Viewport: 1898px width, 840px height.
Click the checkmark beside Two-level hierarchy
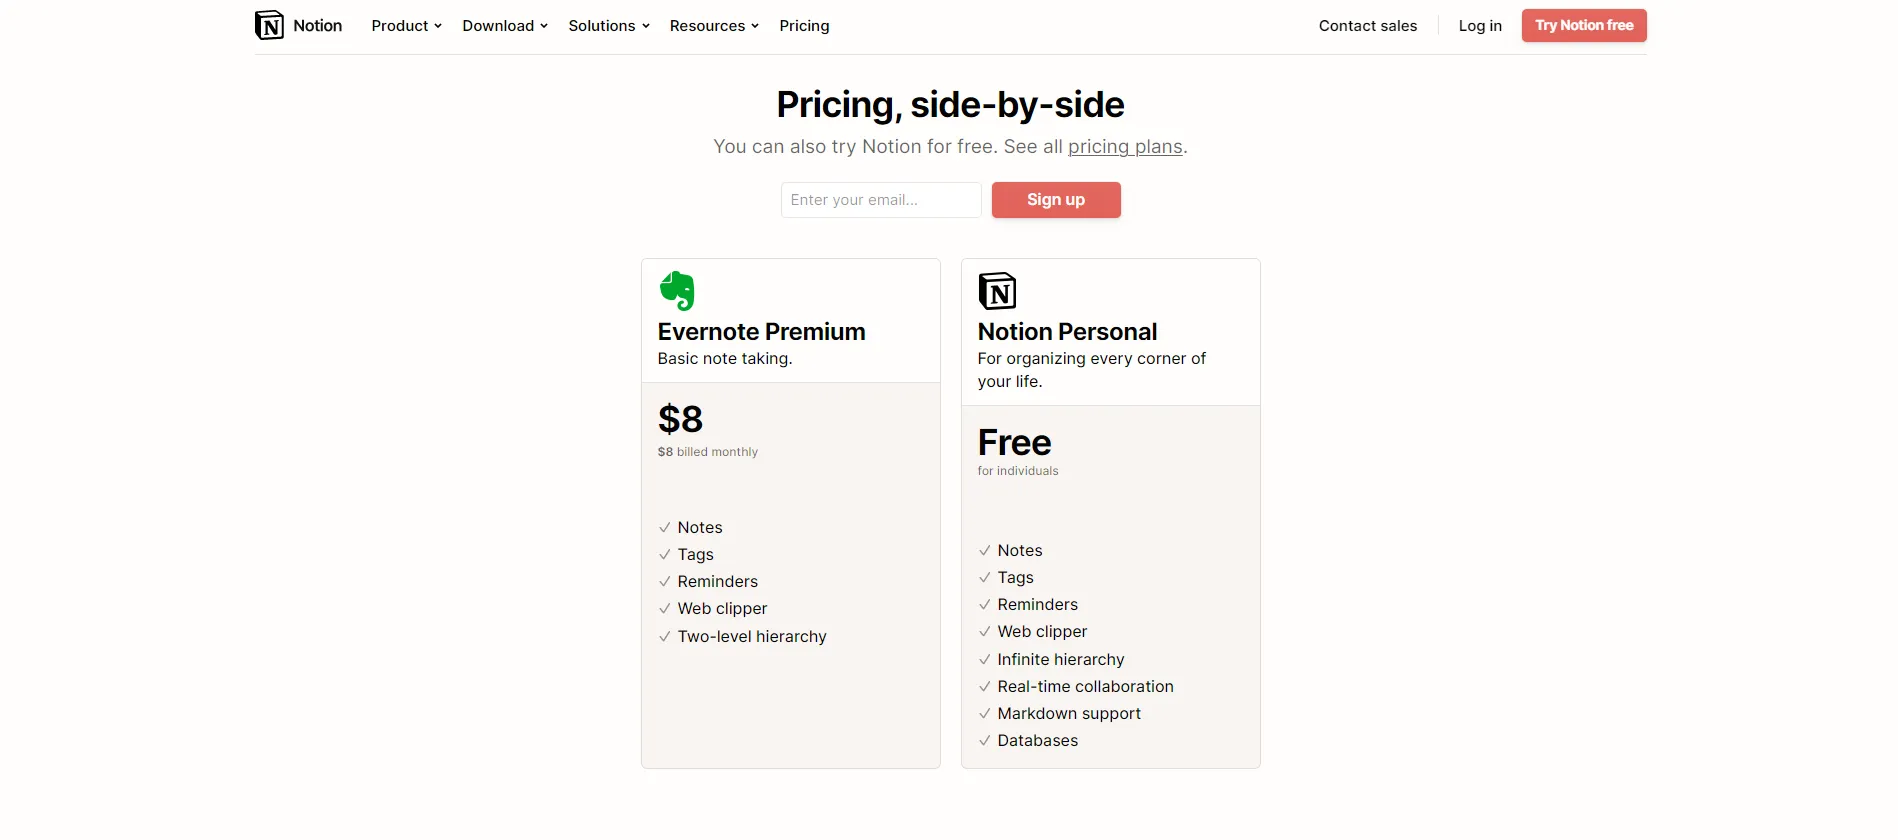click(x=665, y=636)
